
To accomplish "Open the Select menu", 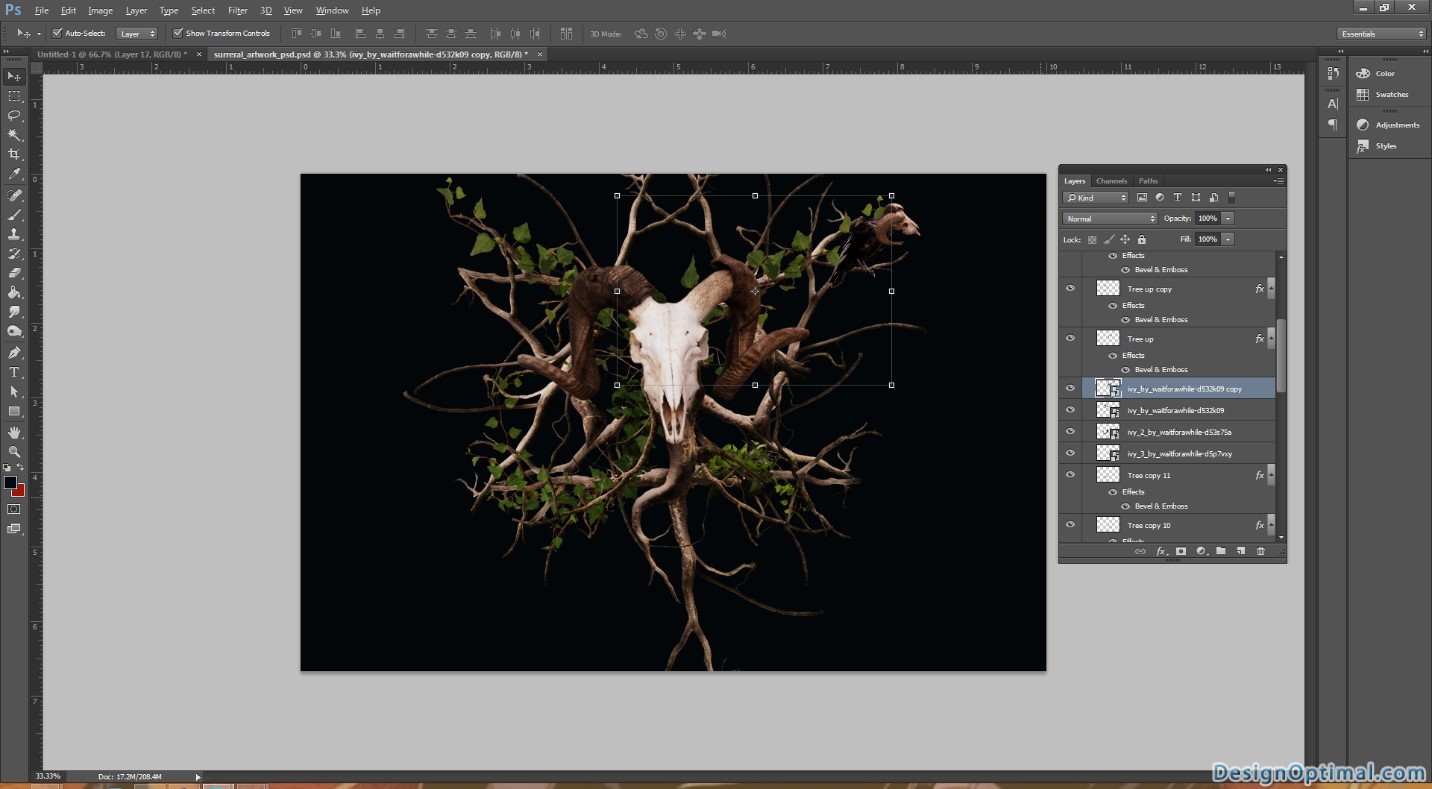I will [x=203, y=10].
